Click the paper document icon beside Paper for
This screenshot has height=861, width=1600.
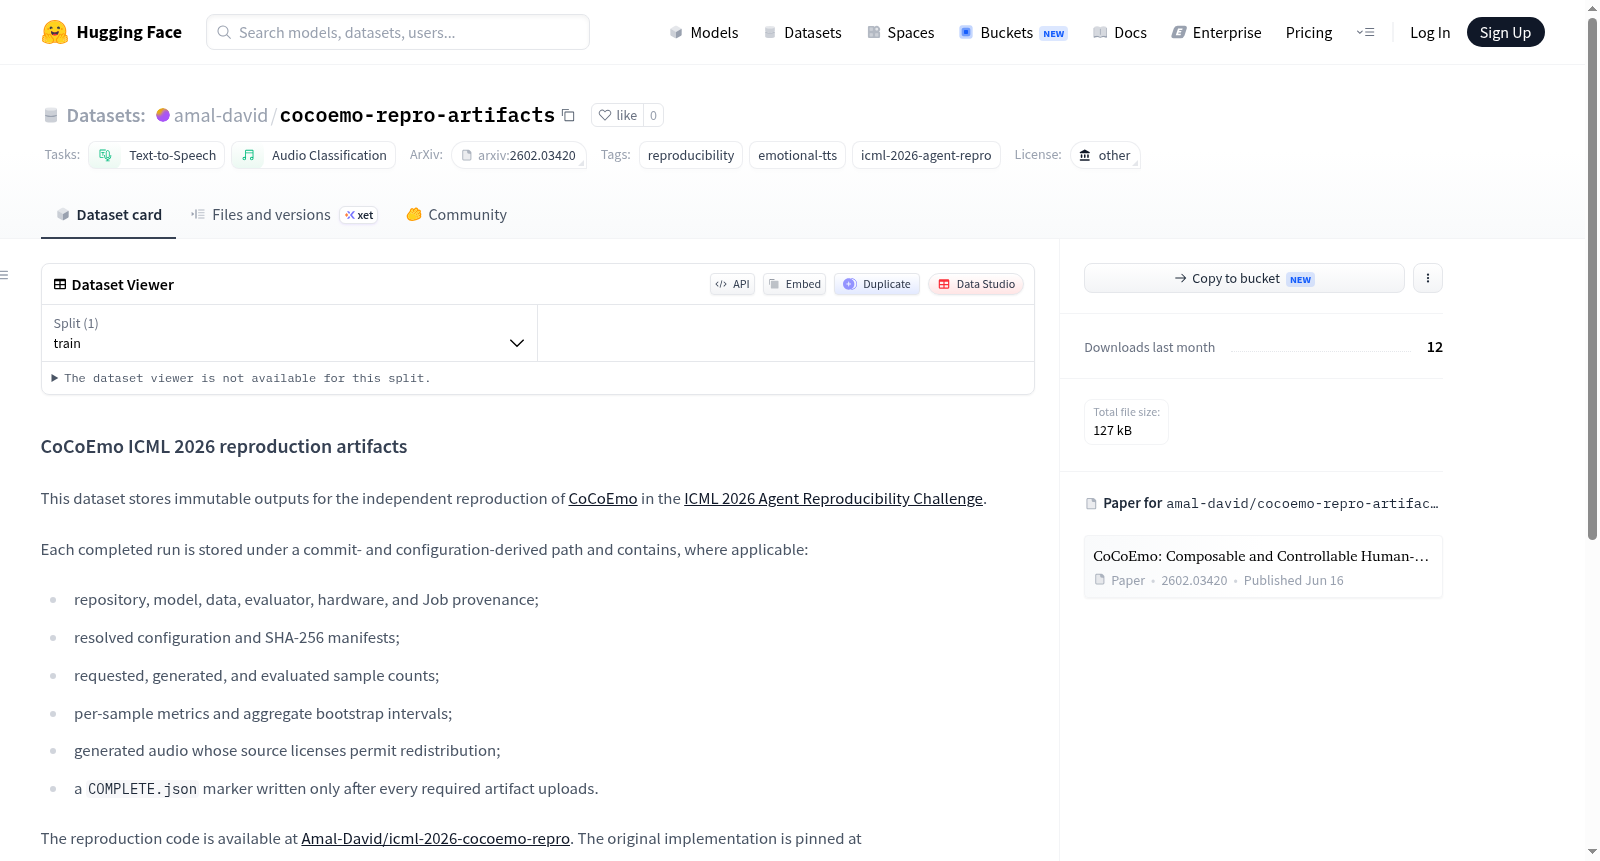click(1091, 503)
